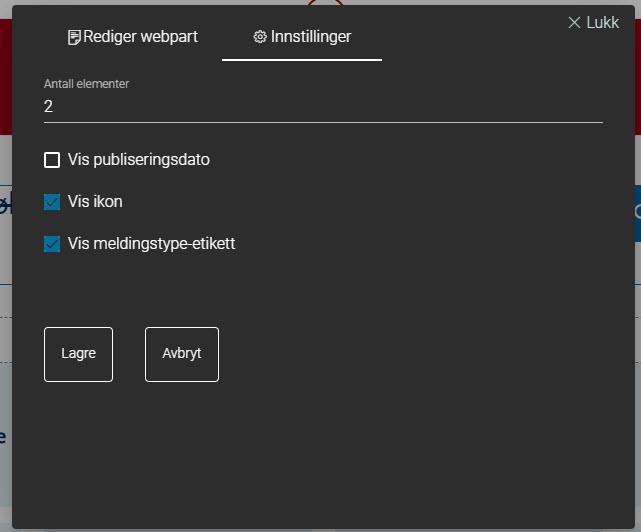Click the X icon beside Lukk
641x532 pixels.
574,23
